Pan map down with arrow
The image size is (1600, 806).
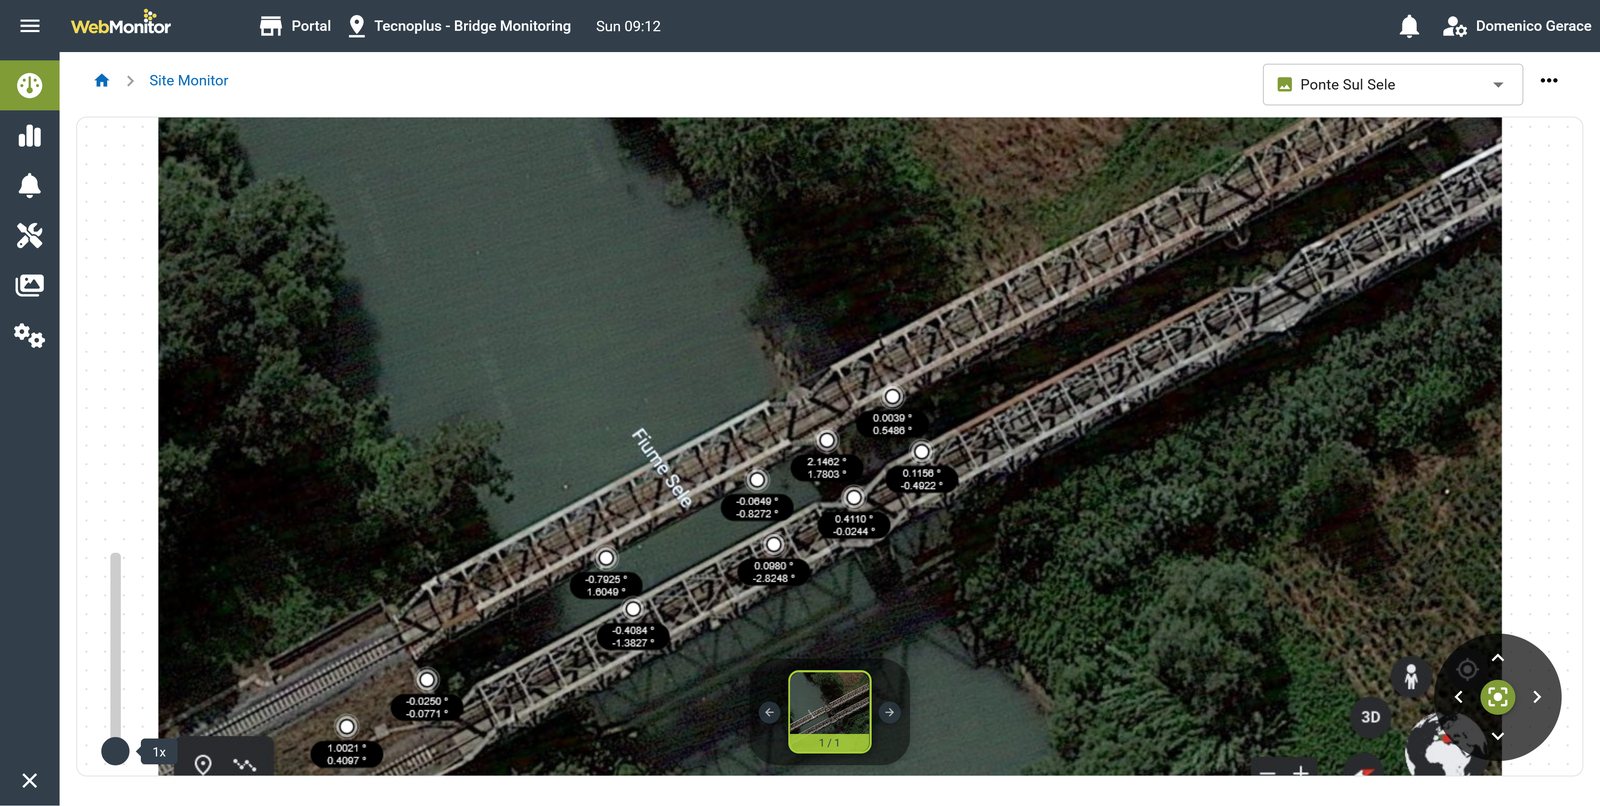[1498, 736]
